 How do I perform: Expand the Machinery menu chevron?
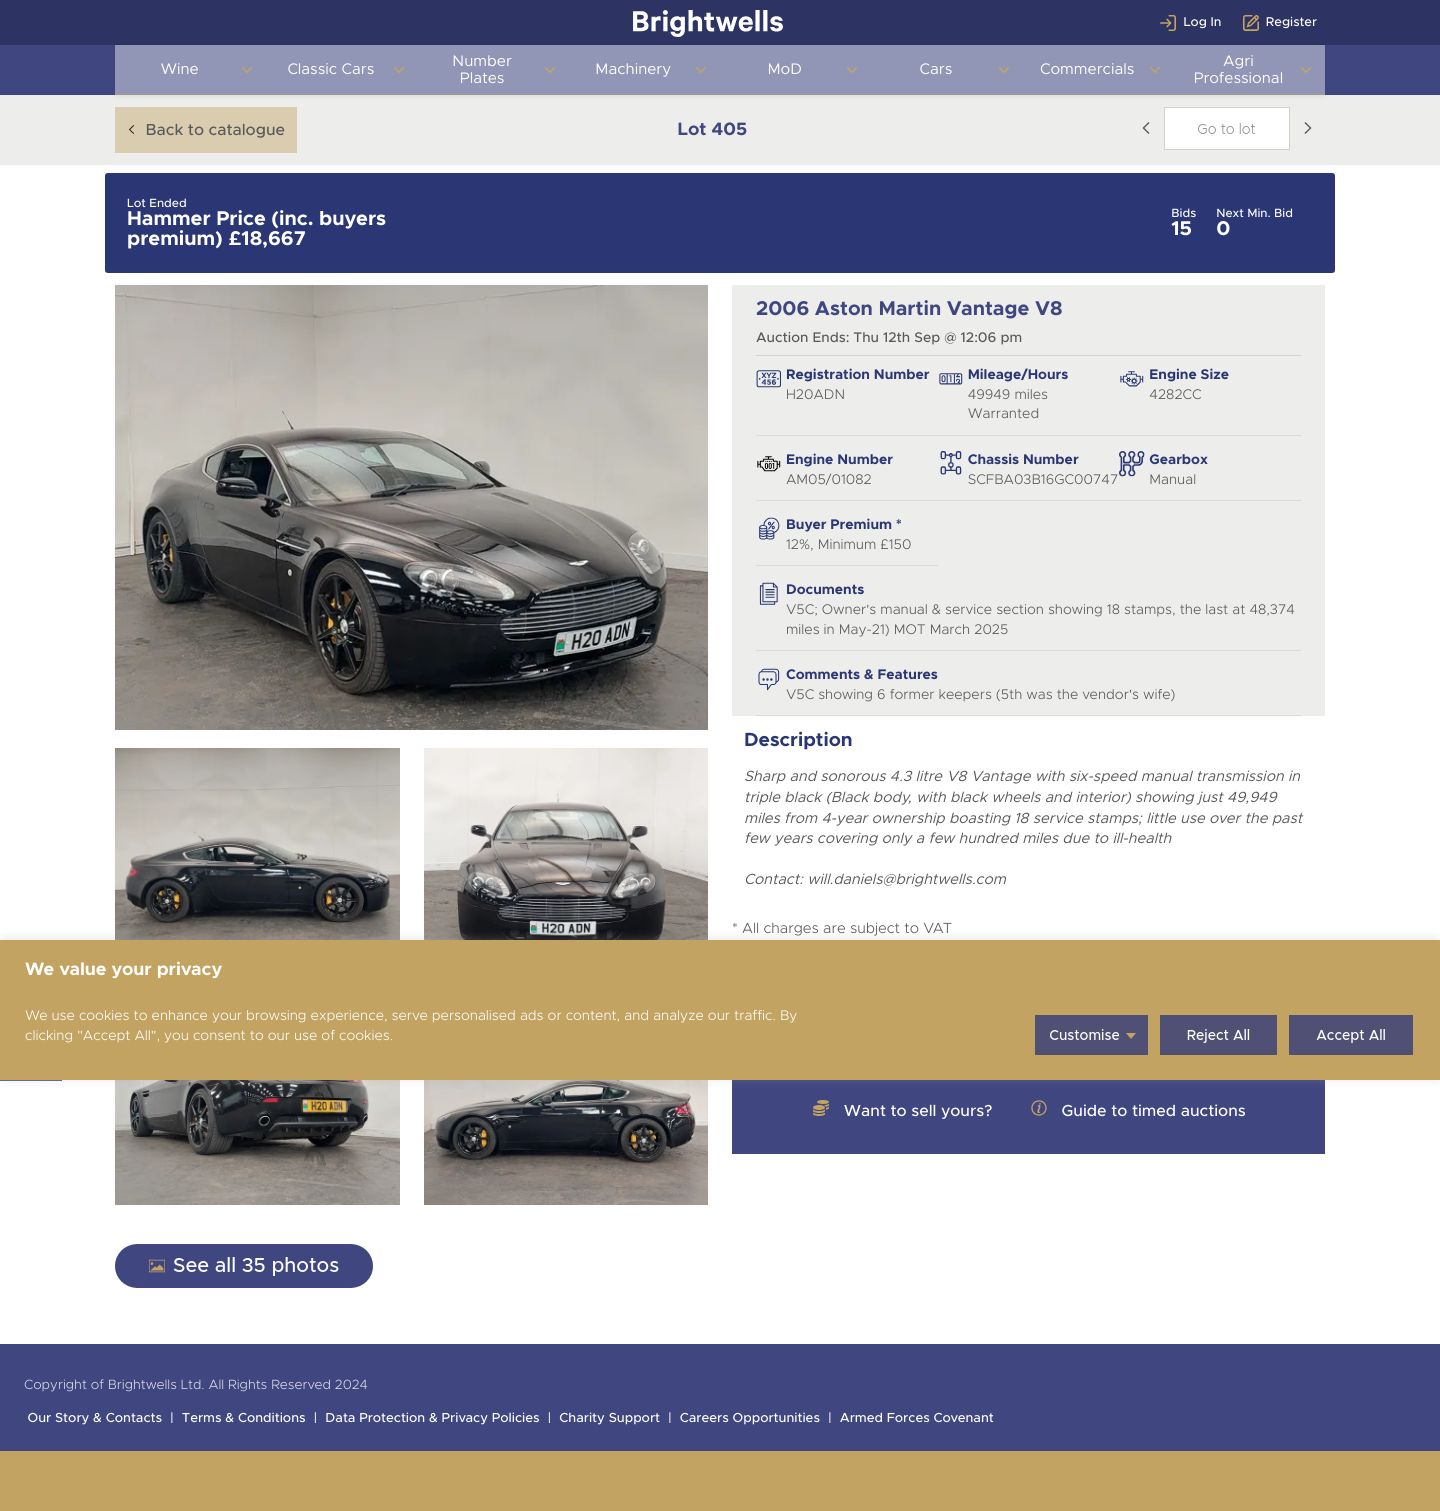click(x=700, y=70)
